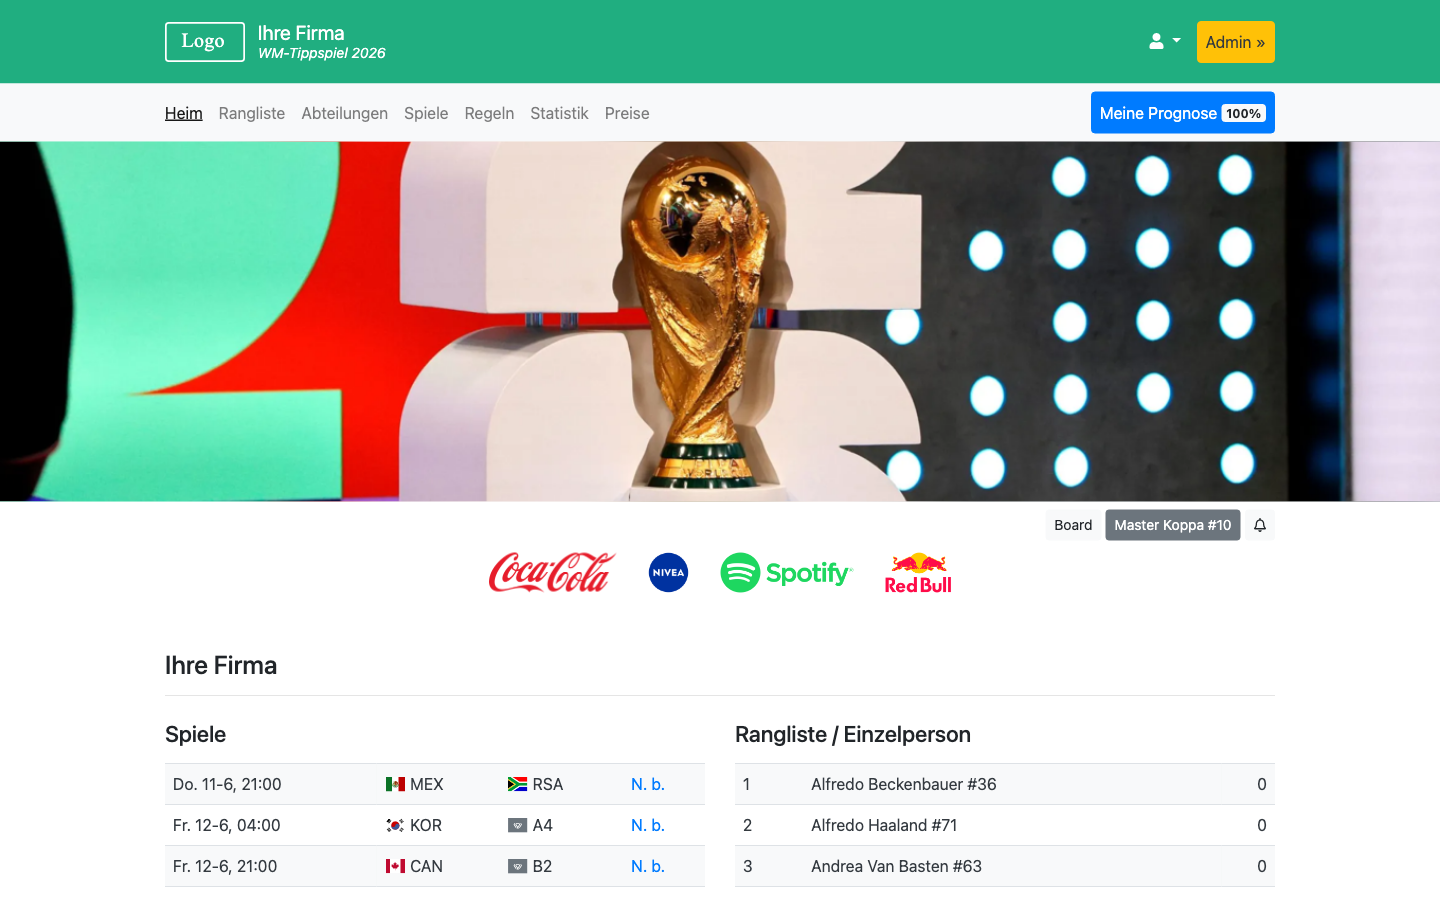Open the Statistik menu item
This screenshot has width=1440, height=900.
coord(559,113)
